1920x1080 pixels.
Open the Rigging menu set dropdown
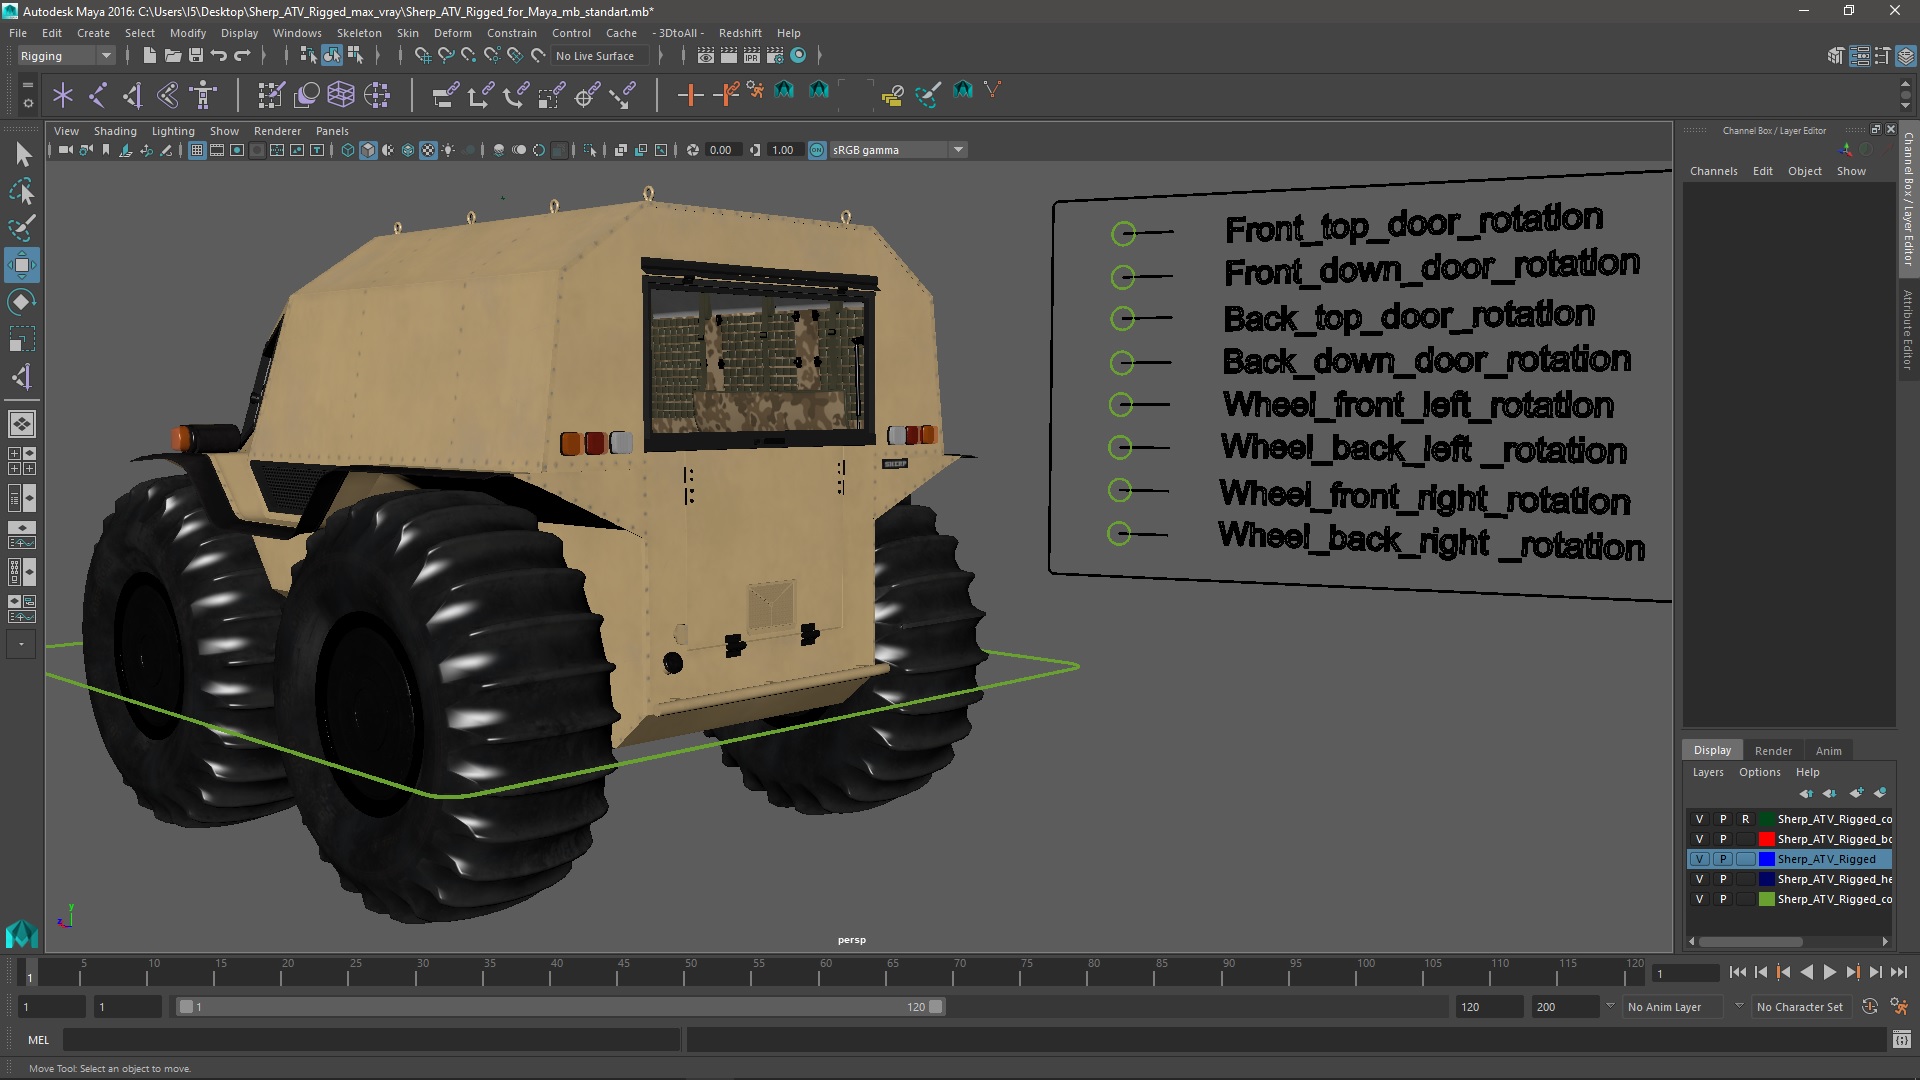66,56
